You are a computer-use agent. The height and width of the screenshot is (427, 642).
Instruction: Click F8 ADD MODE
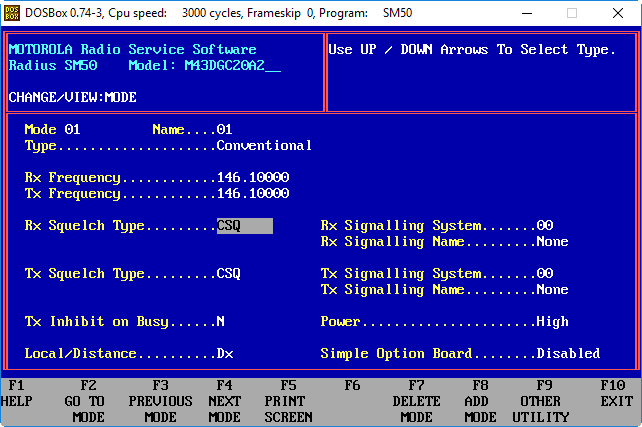tap(480, 400)
